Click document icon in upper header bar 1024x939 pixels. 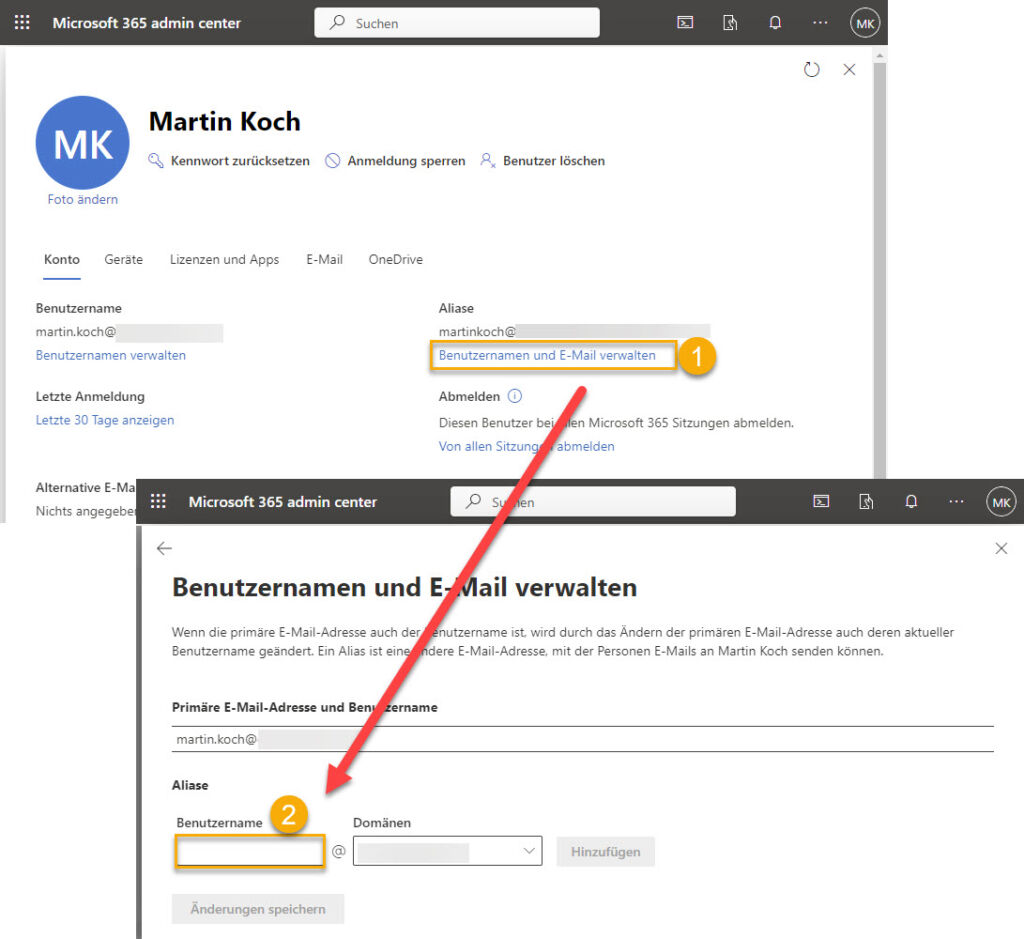pos(730,23)
